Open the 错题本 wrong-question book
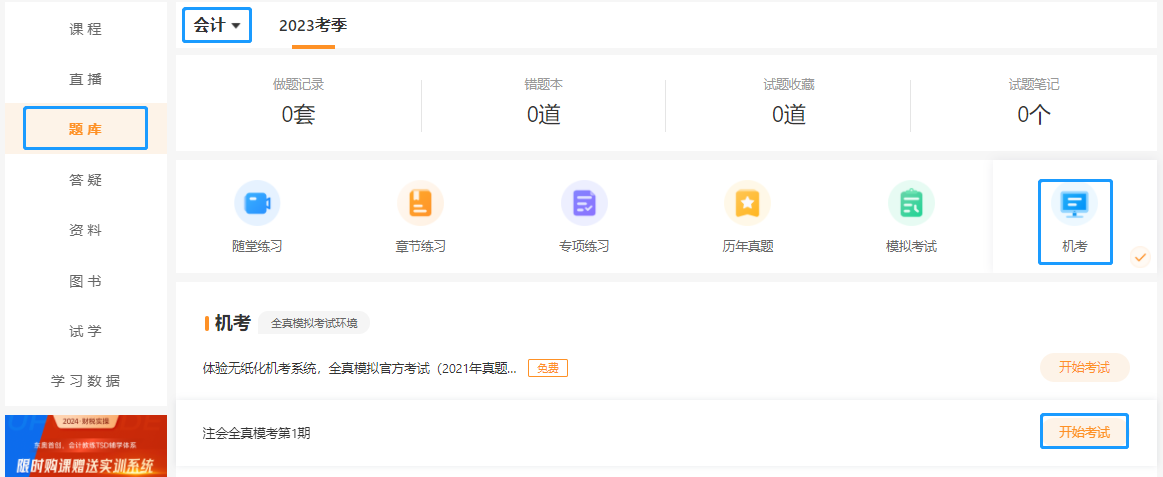1163x477 pixels. click(543, 114)
